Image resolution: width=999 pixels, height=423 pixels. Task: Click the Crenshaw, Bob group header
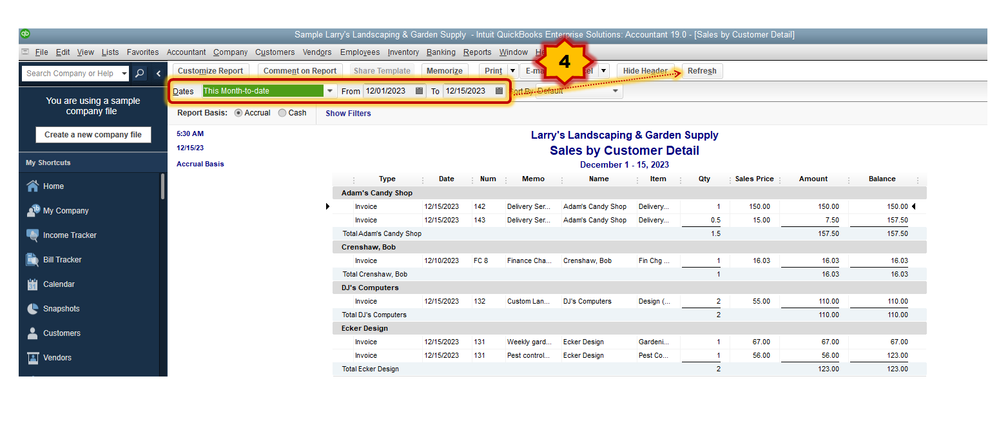pyautogui.click(x=629, y=247)
